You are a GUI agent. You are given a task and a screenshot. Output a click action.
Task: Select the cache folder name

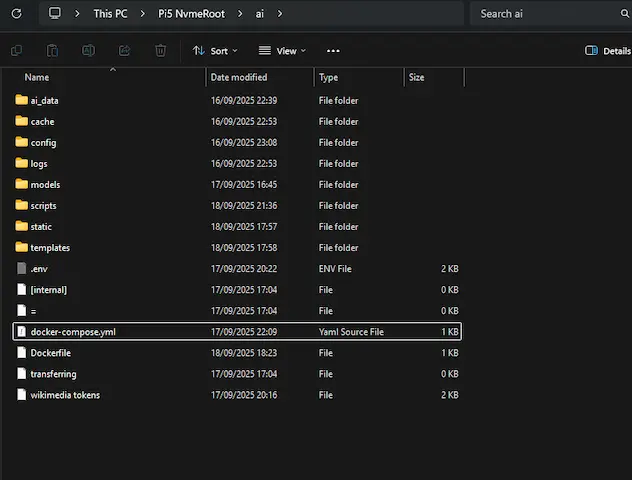tap(42, 122)
